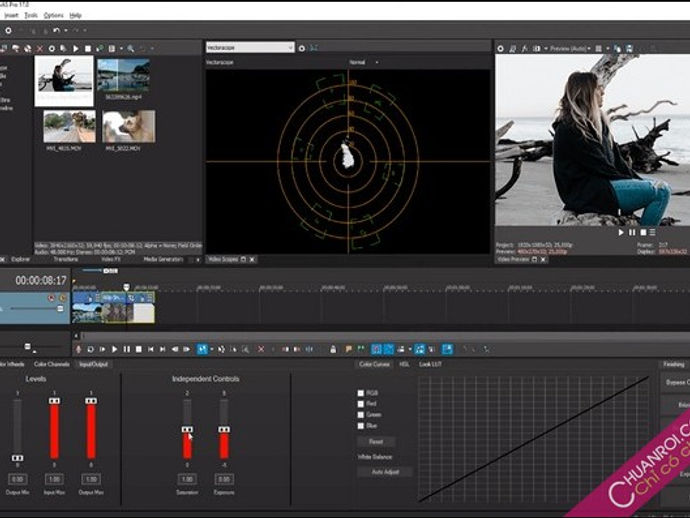Screen dimensions: 690x518
Task: Click the Video Output FX icon in preview
Action: [x=525, y=48]
